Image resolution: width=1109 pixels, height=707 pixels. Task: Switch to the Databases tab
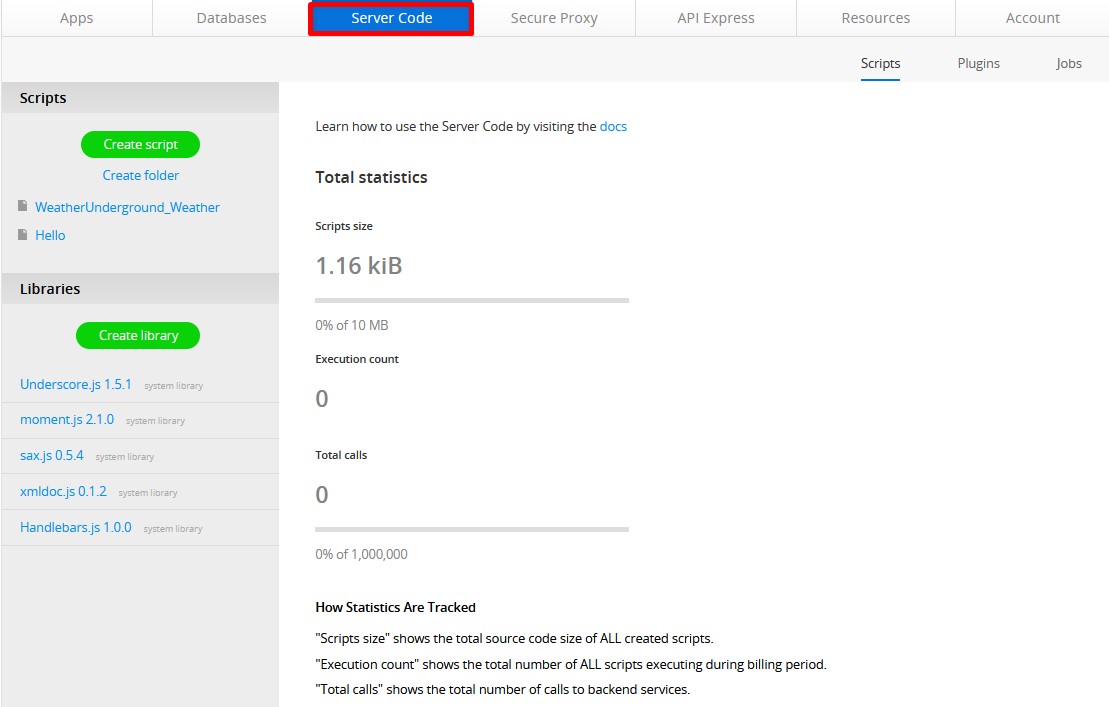pyautogui.click(x=231, y=18)
